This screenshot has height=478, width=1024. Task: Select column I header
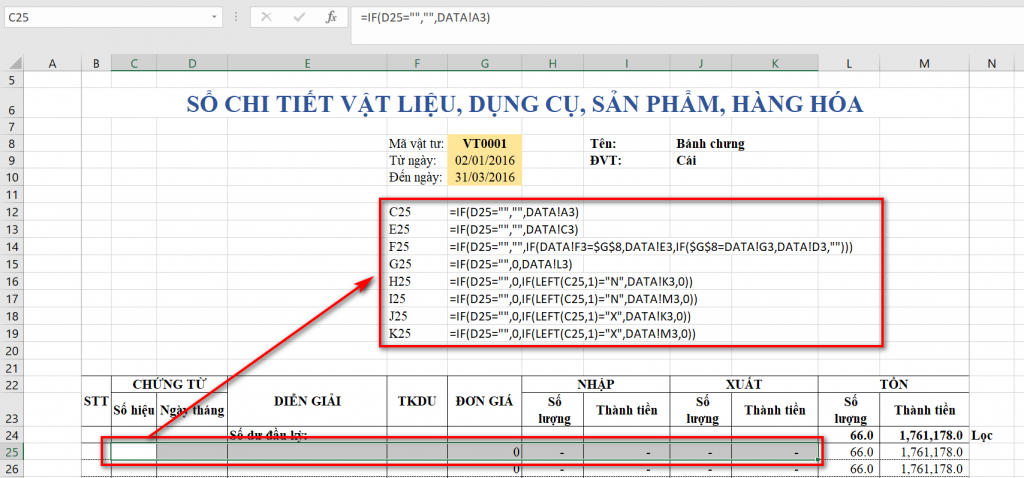(627, 63)
